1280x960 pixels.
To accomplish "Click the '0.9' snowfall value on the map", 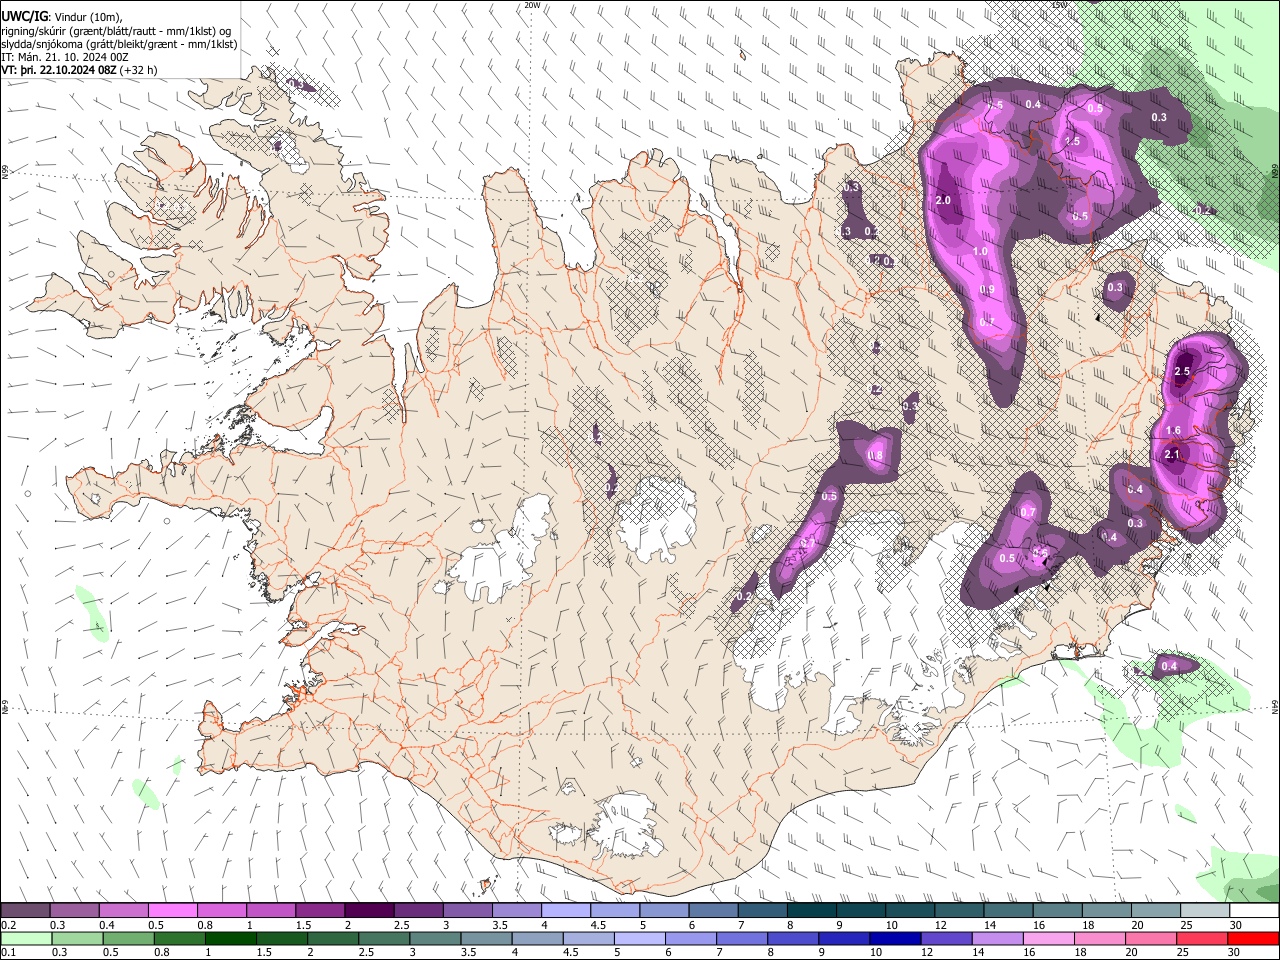I will [987, 290].
